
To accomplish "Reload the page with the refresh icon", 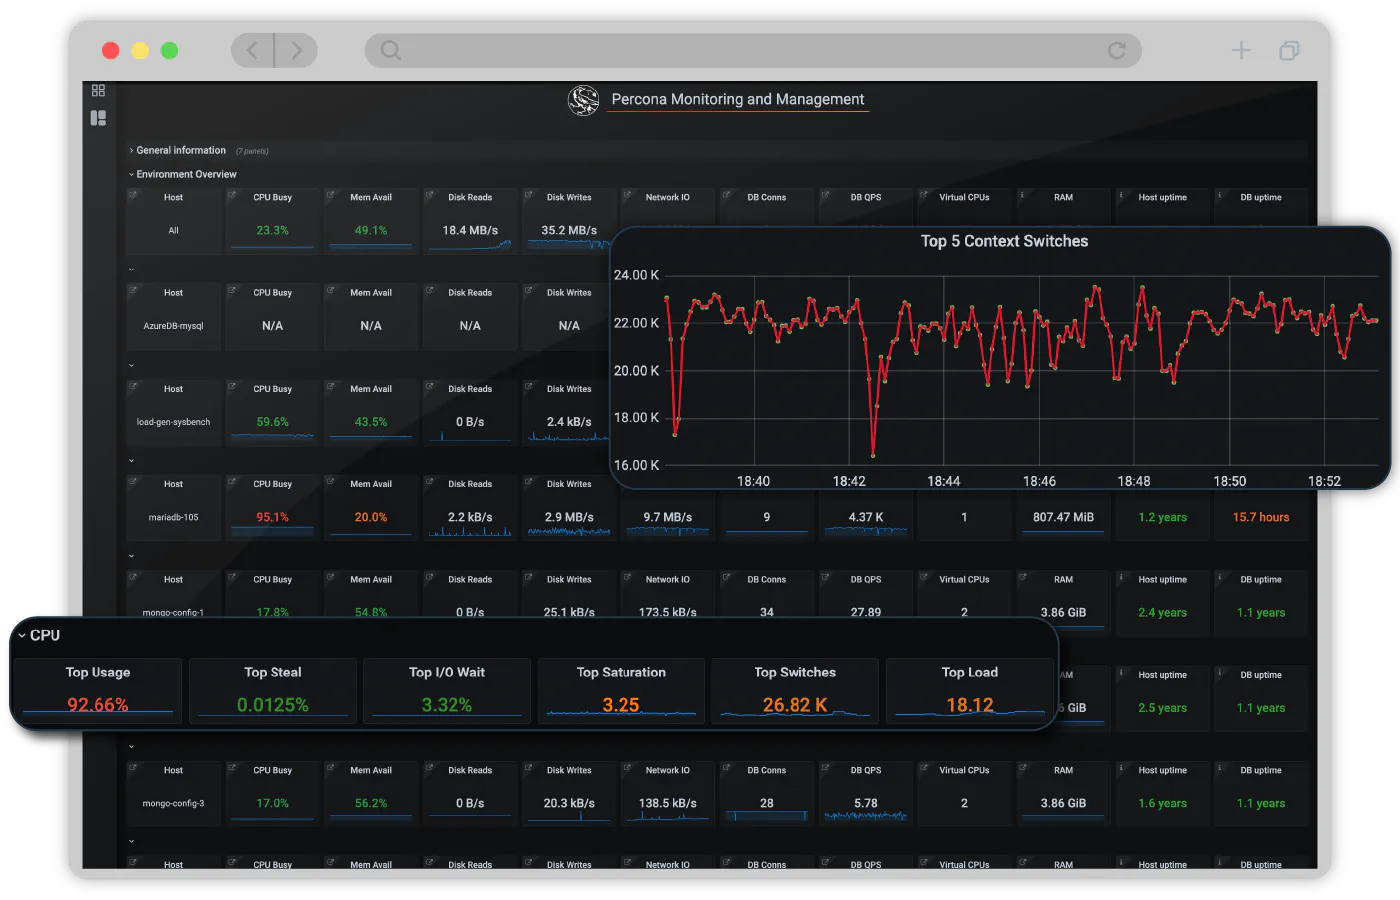I will point(1117,50).
